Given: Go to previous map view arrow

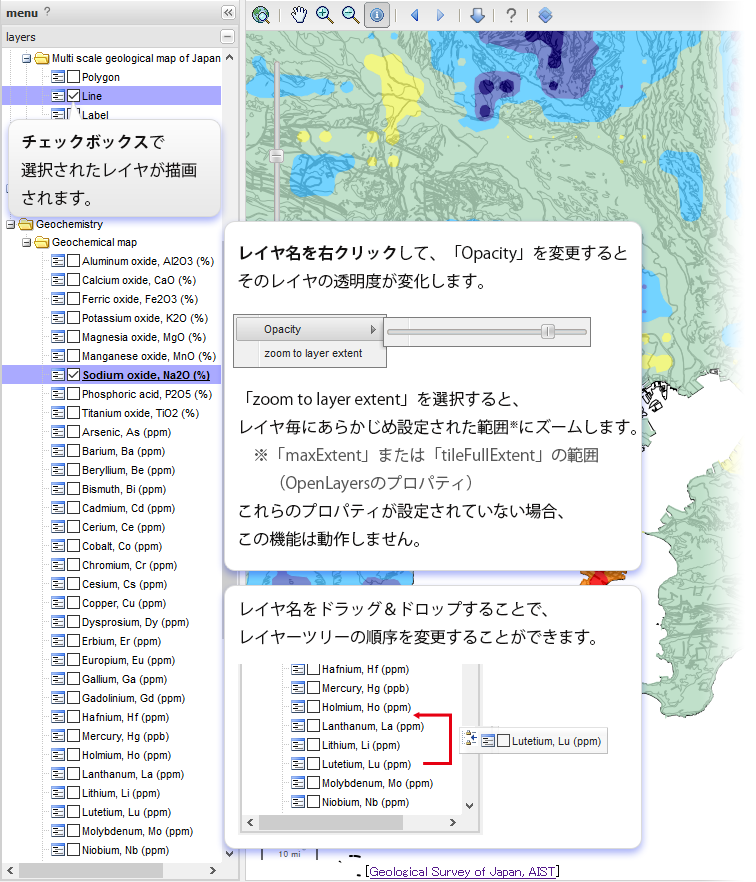Looking at the screenshot, I should click(414, 14).
